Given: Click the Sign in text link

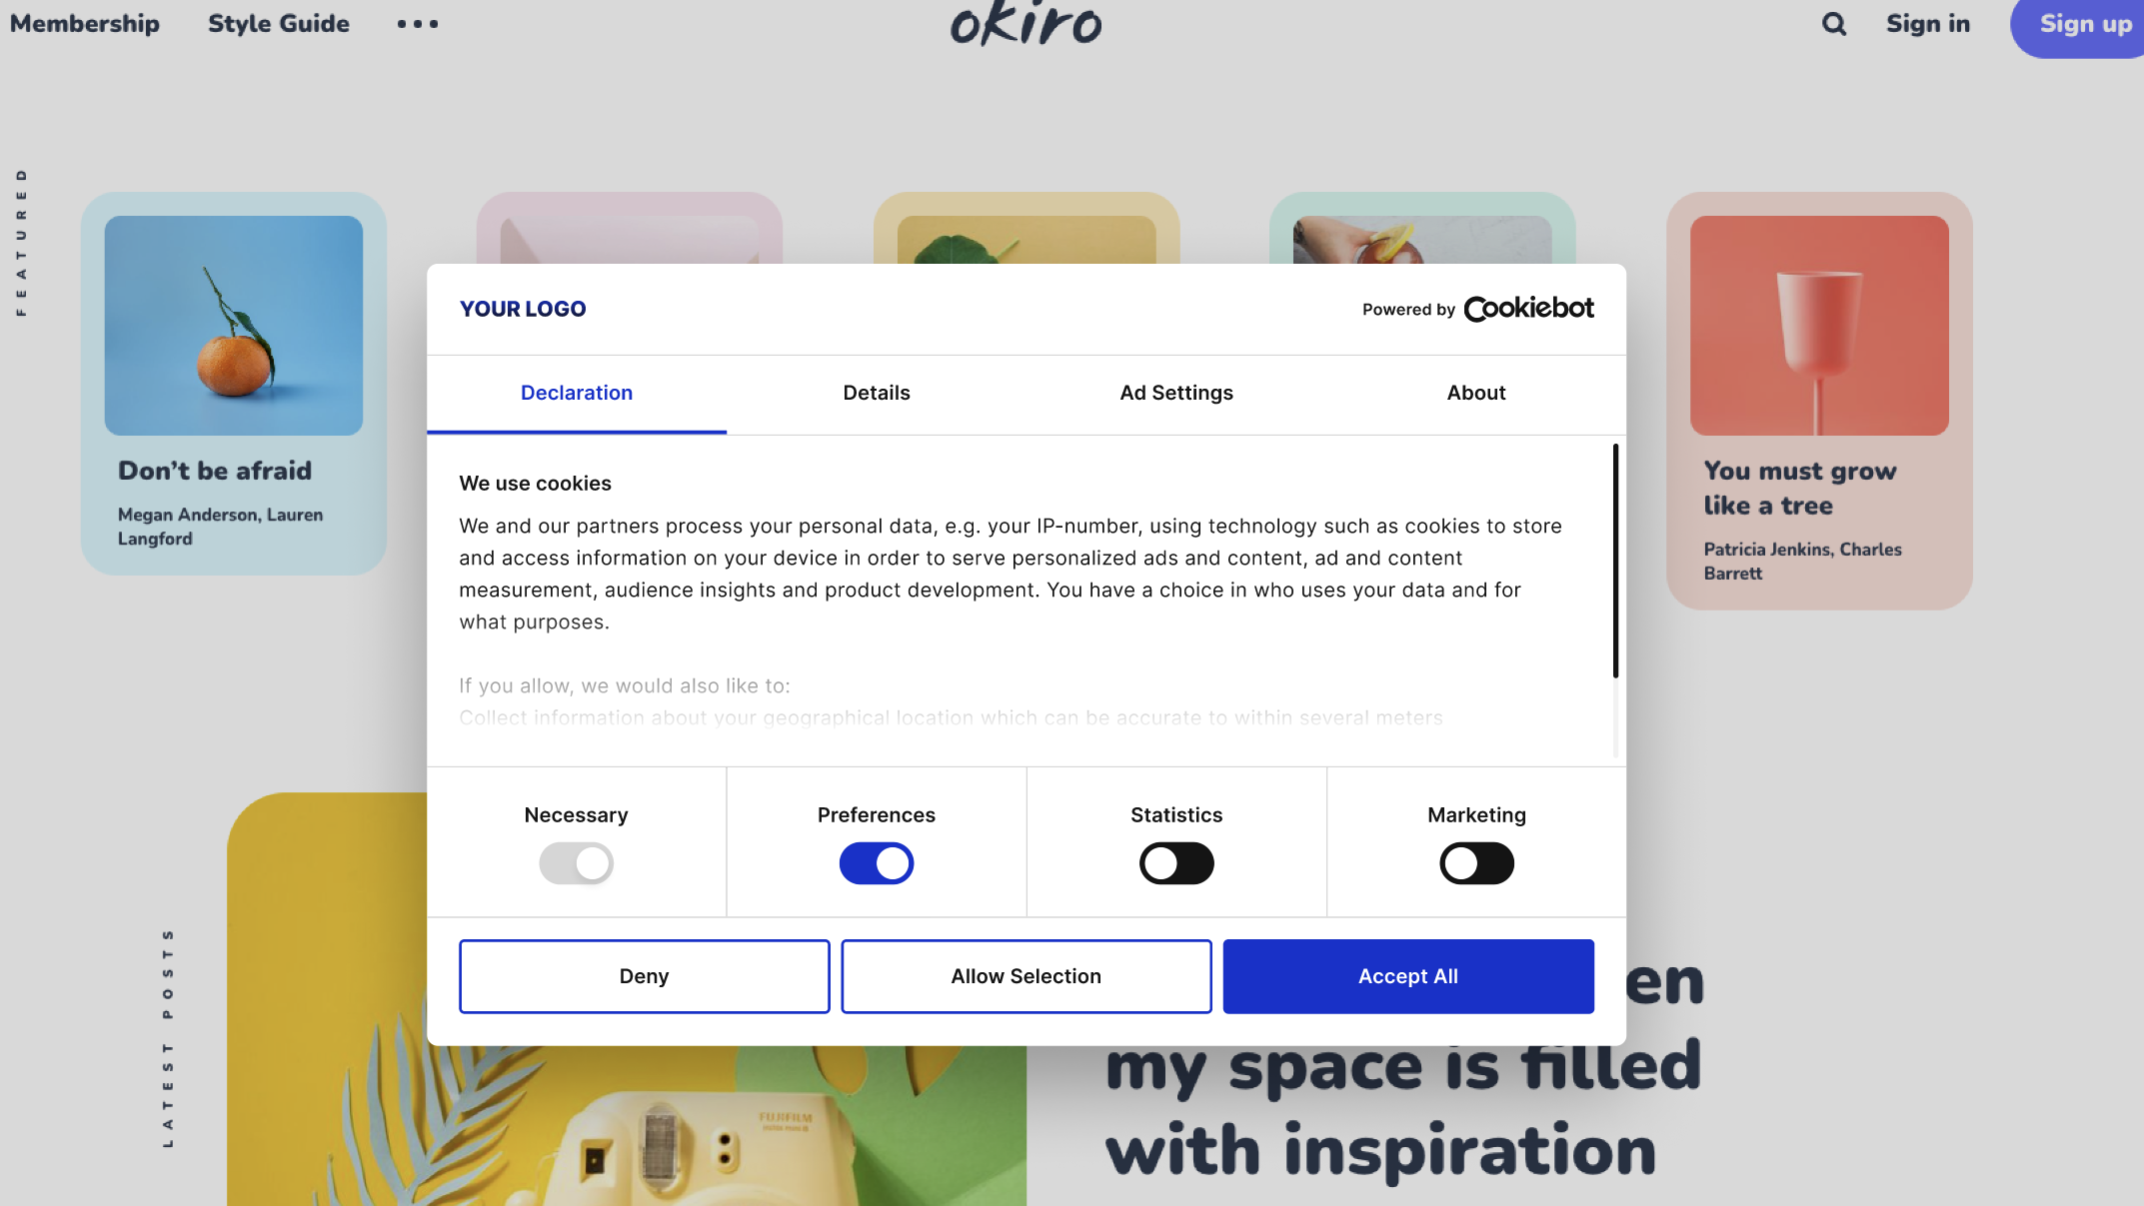Looking at the screenshot, I should 1928,24.
